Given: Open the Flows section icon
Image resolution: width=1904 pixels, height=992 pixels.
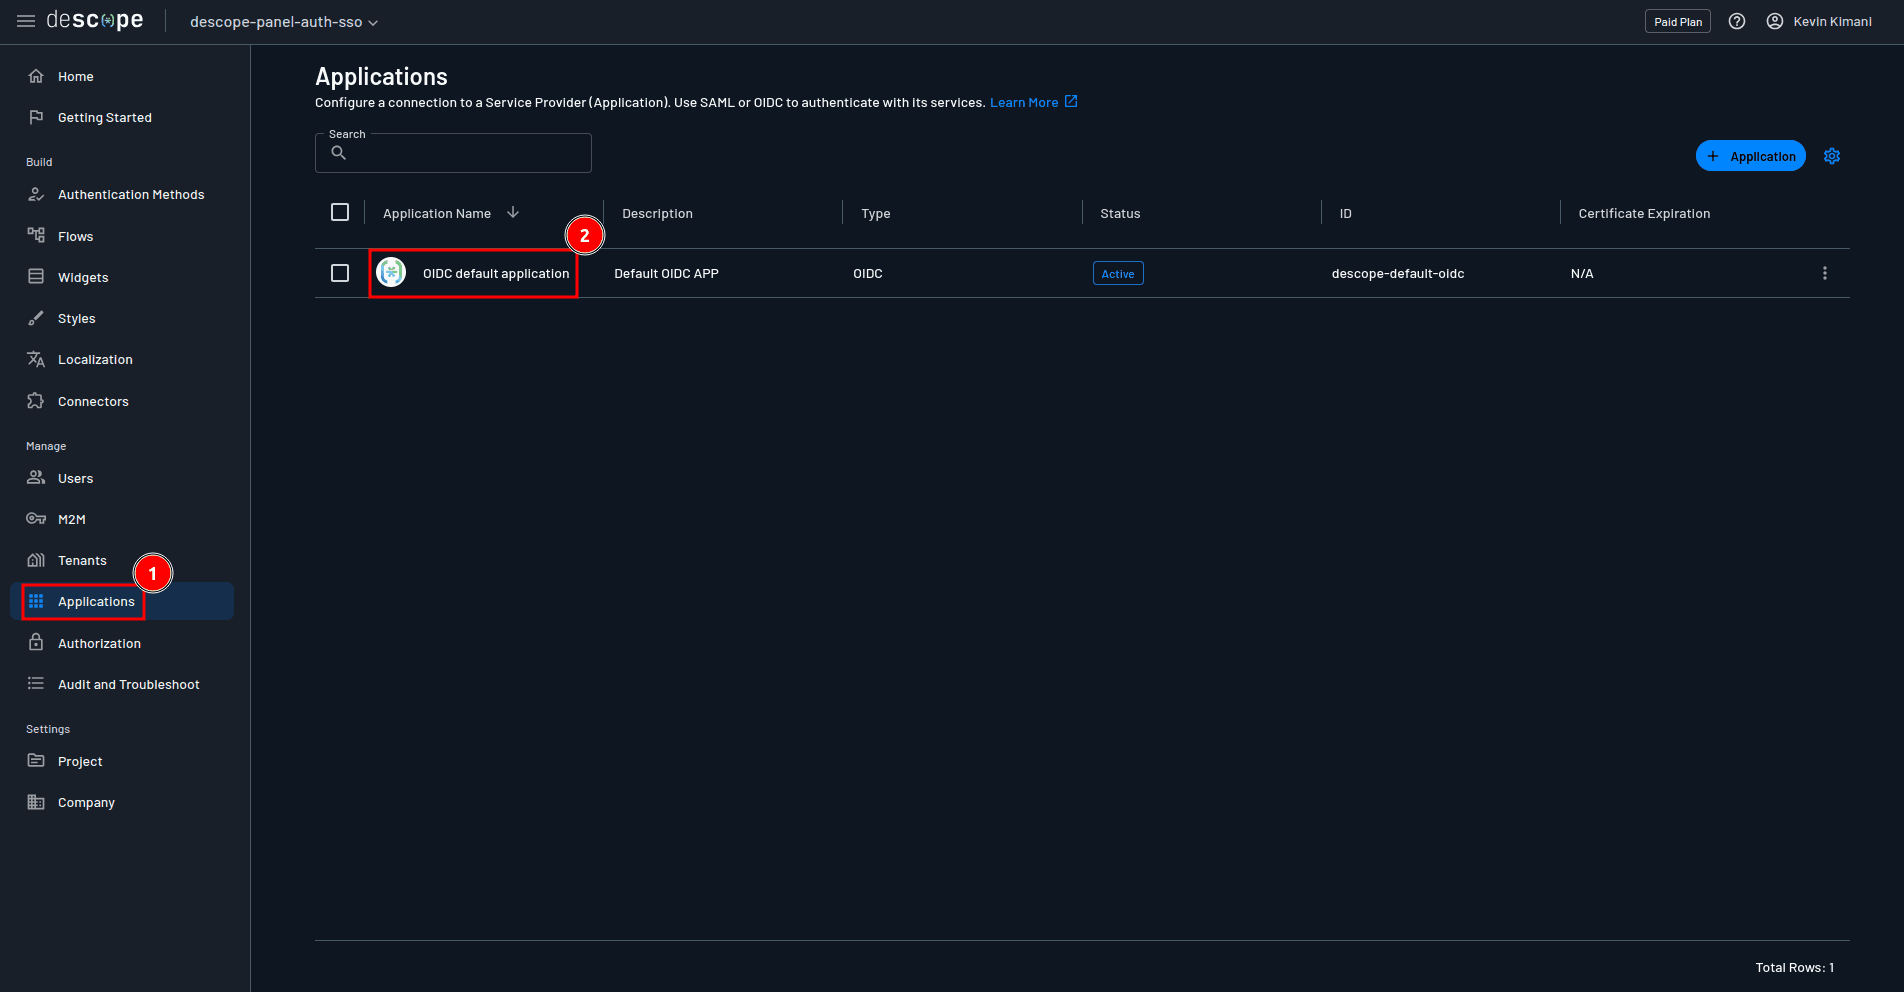Looking at the screenshot, I should [36, 235].
